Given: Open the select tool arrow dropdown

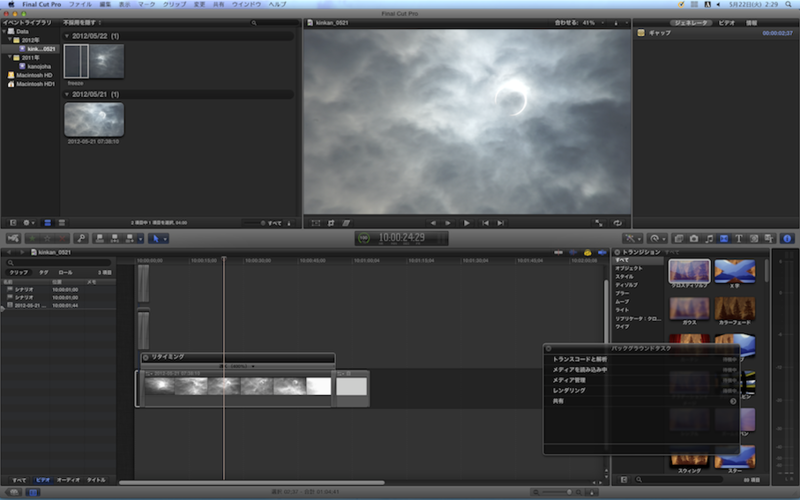Looking at the screenshot, I should click(x=159, y=238).
